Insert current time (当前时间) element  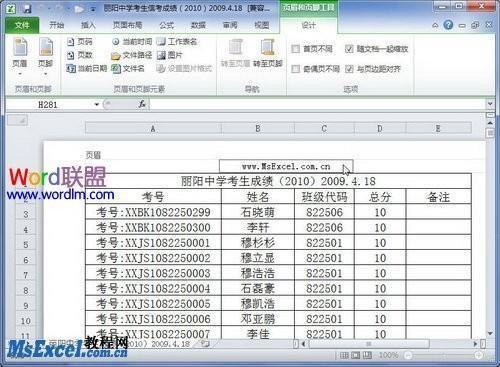(132, 42)
